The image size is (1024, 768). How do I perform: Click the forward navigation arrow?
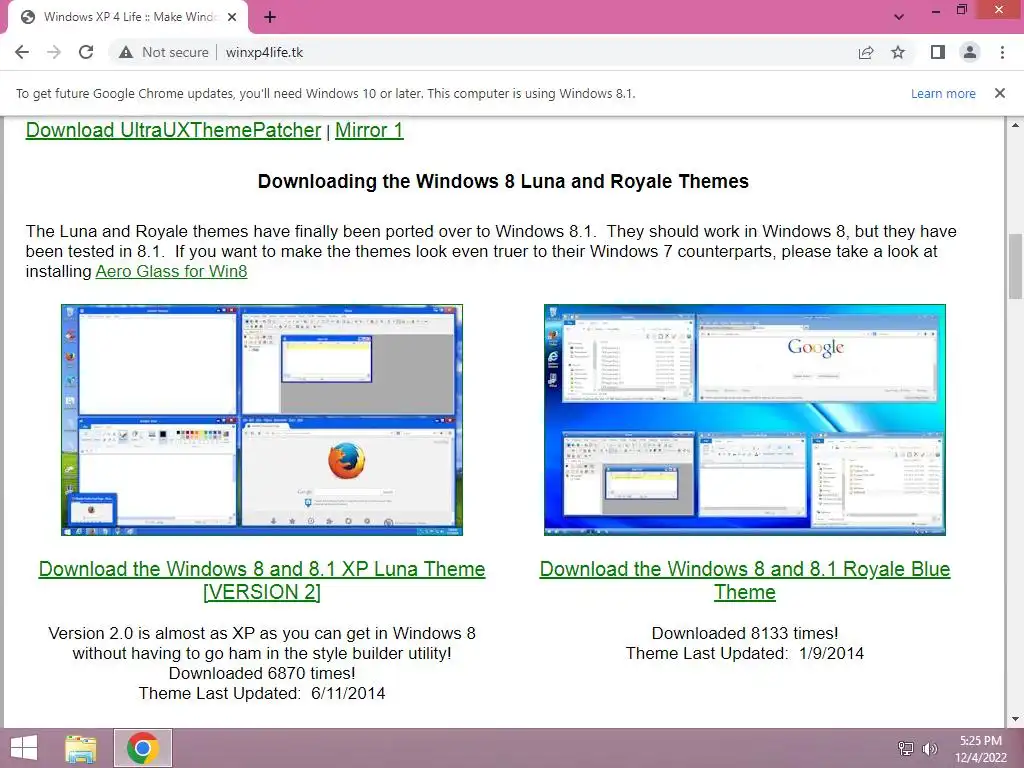54,52
